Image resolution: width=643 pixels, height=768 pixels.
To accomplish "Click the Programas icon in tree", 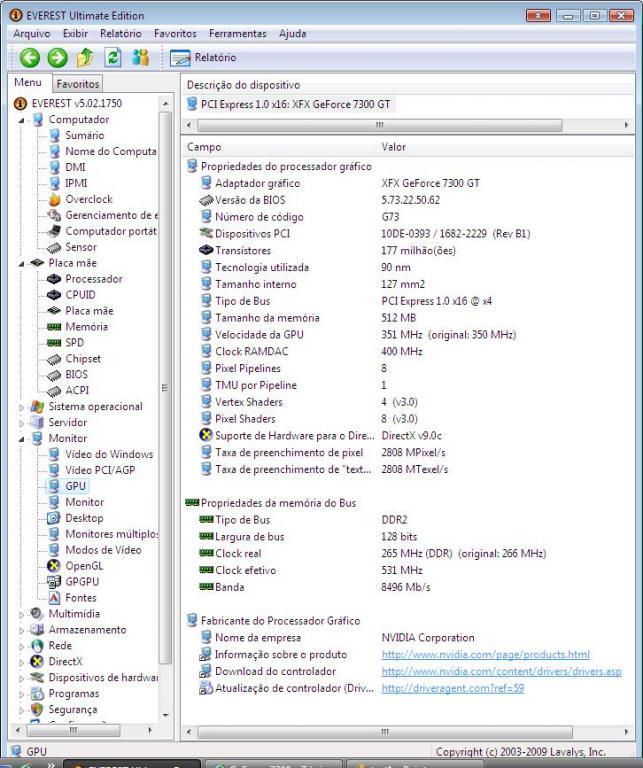I will click(x=37, y=694).
